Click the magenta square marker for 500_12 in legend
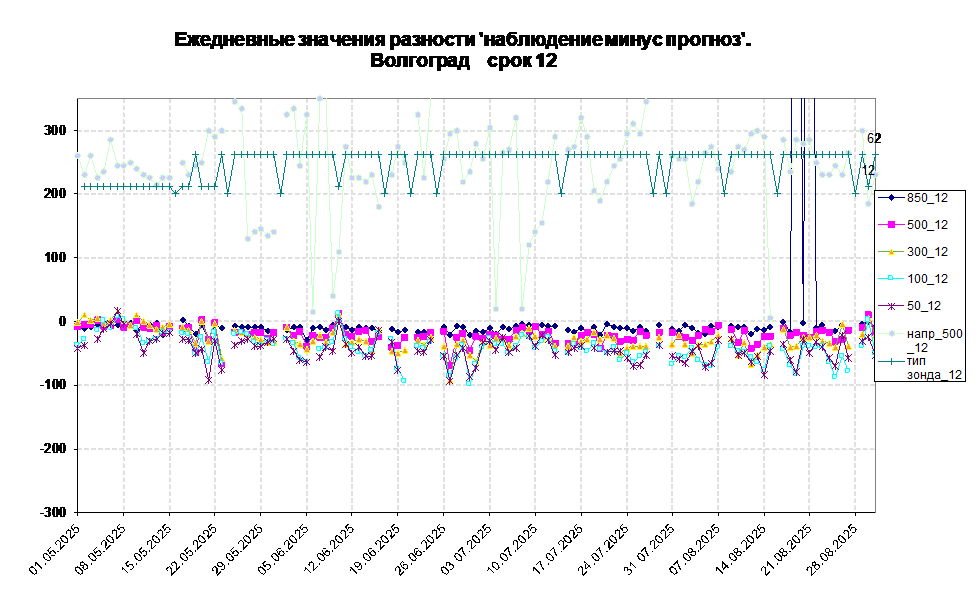The image size is (976, 599). (x=890, y=225)
